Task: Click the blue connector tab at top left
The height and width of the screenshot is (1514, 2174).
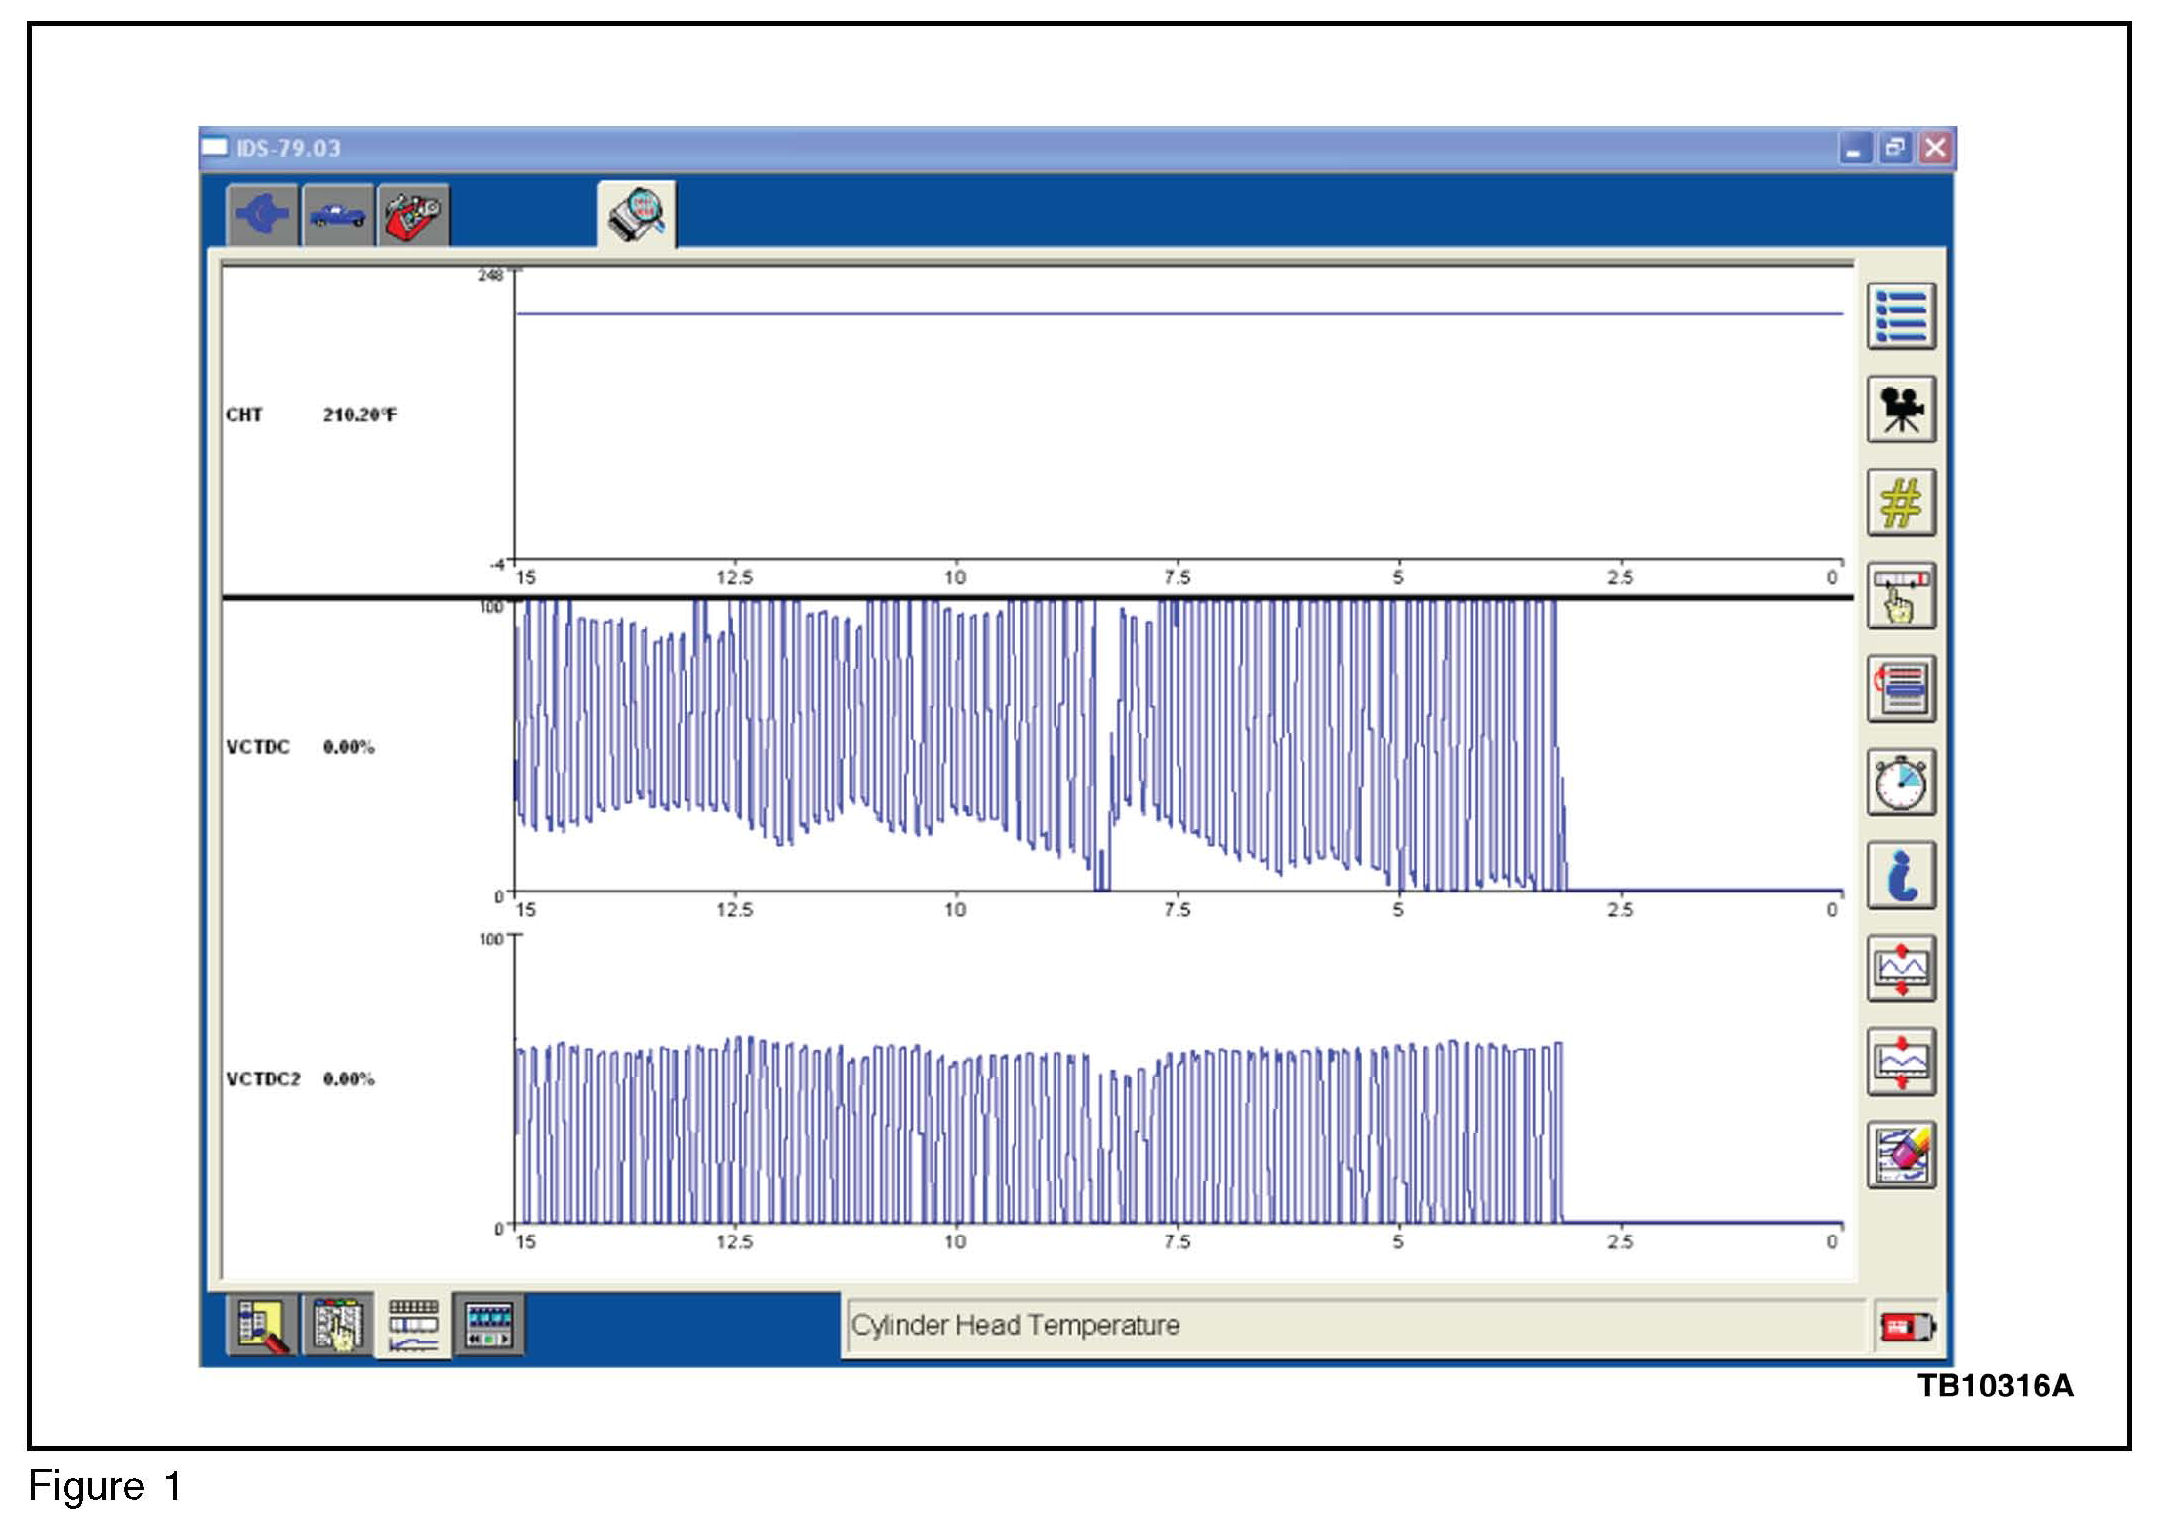Action: click(x=262, y=215)
